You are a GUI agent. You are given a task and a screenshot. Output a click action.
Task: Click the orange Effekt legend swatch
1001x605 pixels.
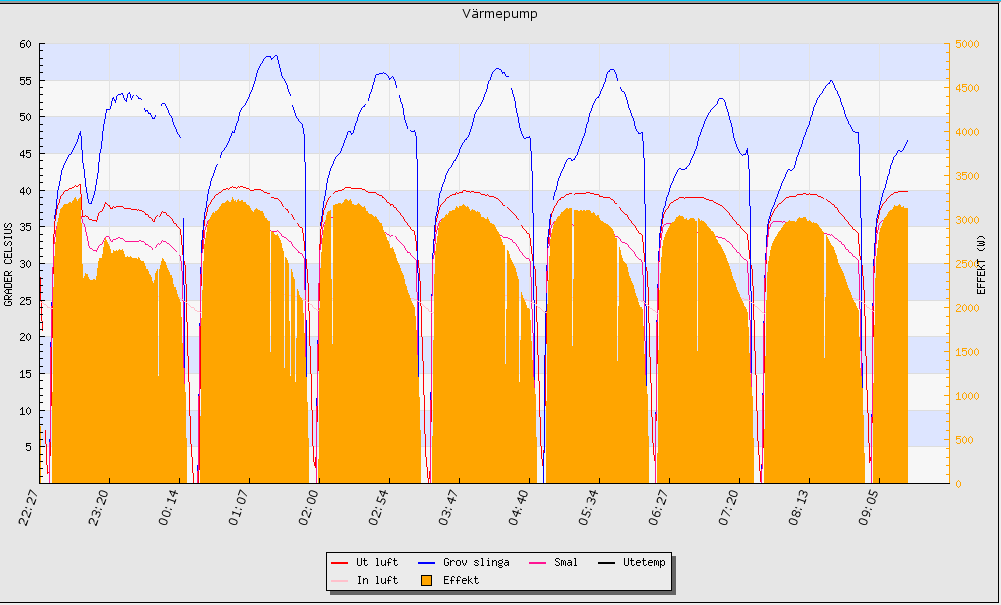(x=426, y=580)
